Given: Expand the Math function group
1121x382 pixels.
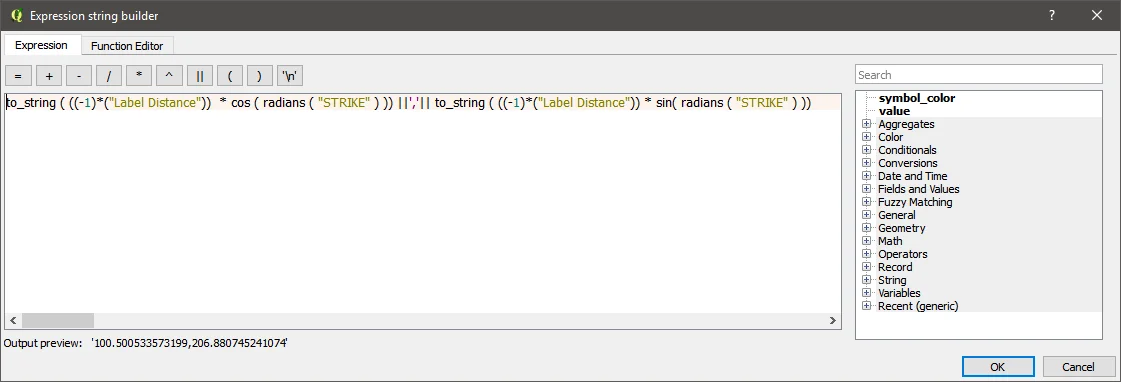Looking at the screenshot, I should coord(867,241).
